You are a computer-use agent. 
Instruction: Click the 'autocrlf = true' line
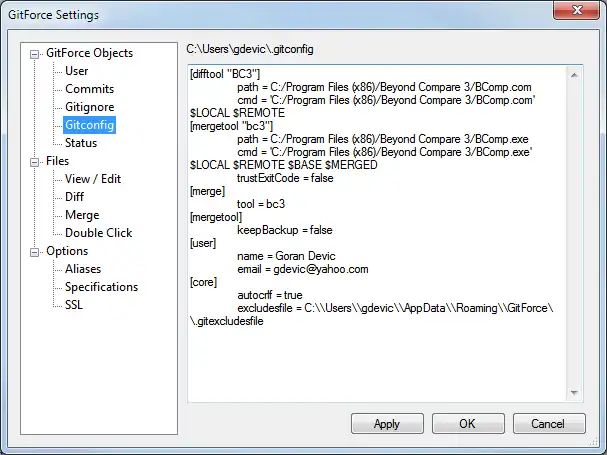pyautogui.click(x=270, y=295)
